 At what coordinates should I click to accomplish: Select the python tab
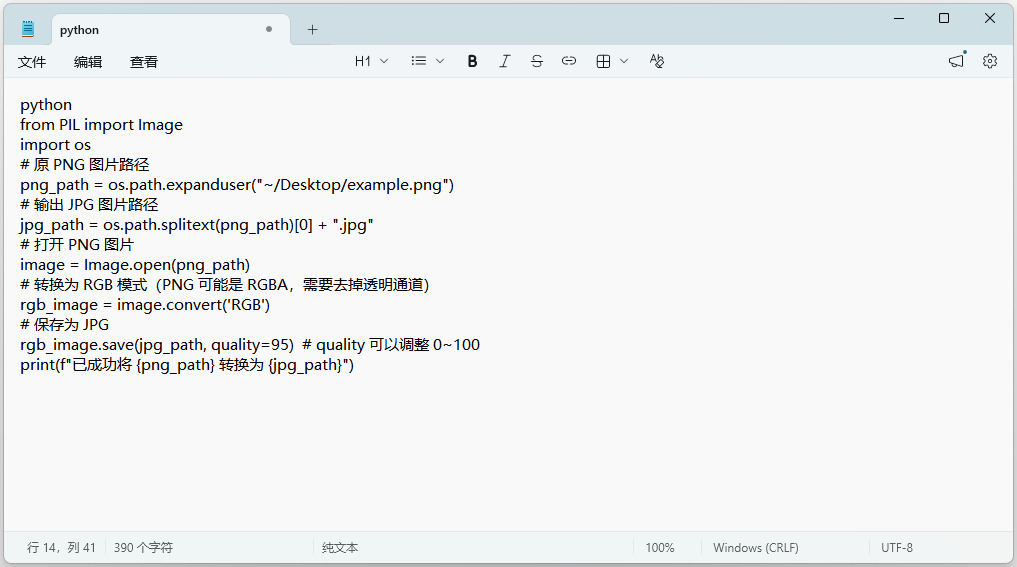pyautogui.click(x=171, y=30)
